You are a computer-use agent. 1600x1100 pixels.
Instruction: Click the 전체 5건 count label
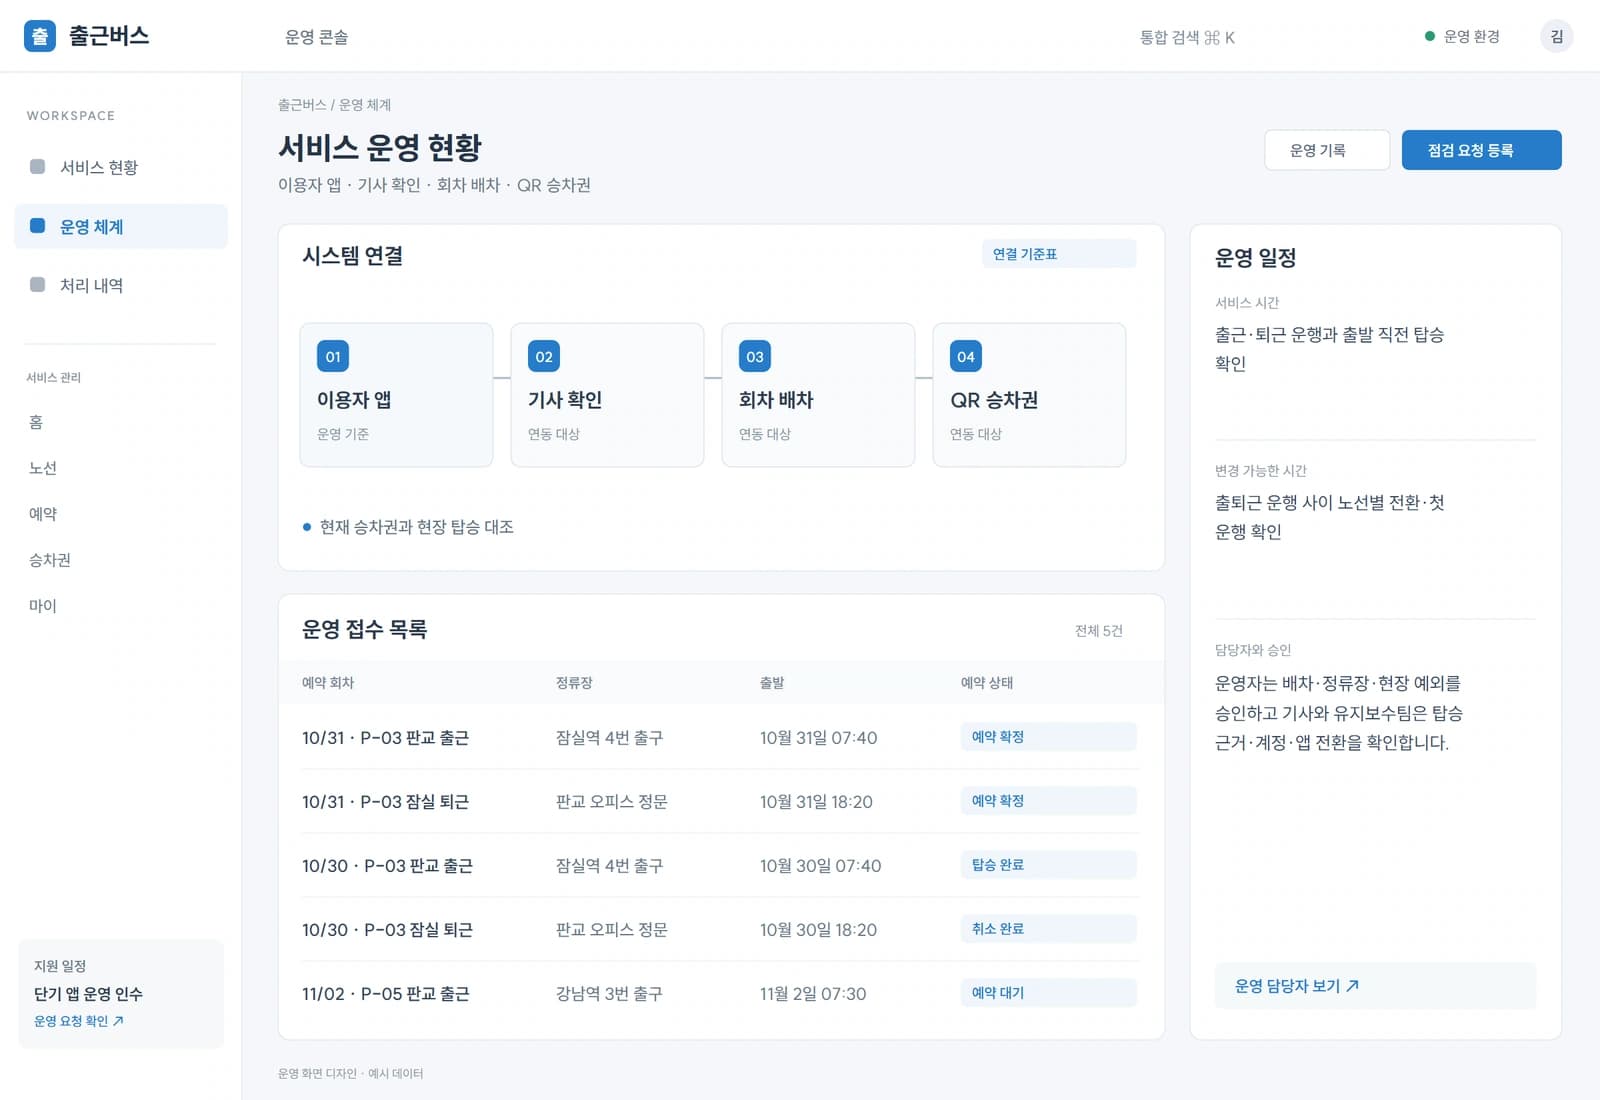[x=1098, y=631]
